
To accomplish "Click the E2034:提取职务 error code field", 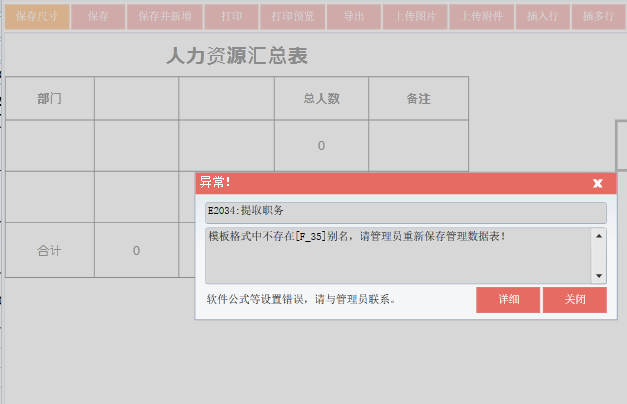I will pyautogui.click(x=406, y=213).
